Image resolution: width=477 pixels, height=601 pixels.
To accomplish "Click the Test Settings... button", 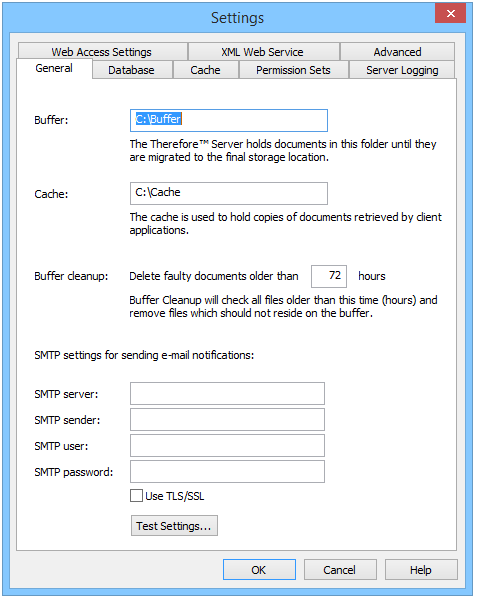I will [174, 525].
